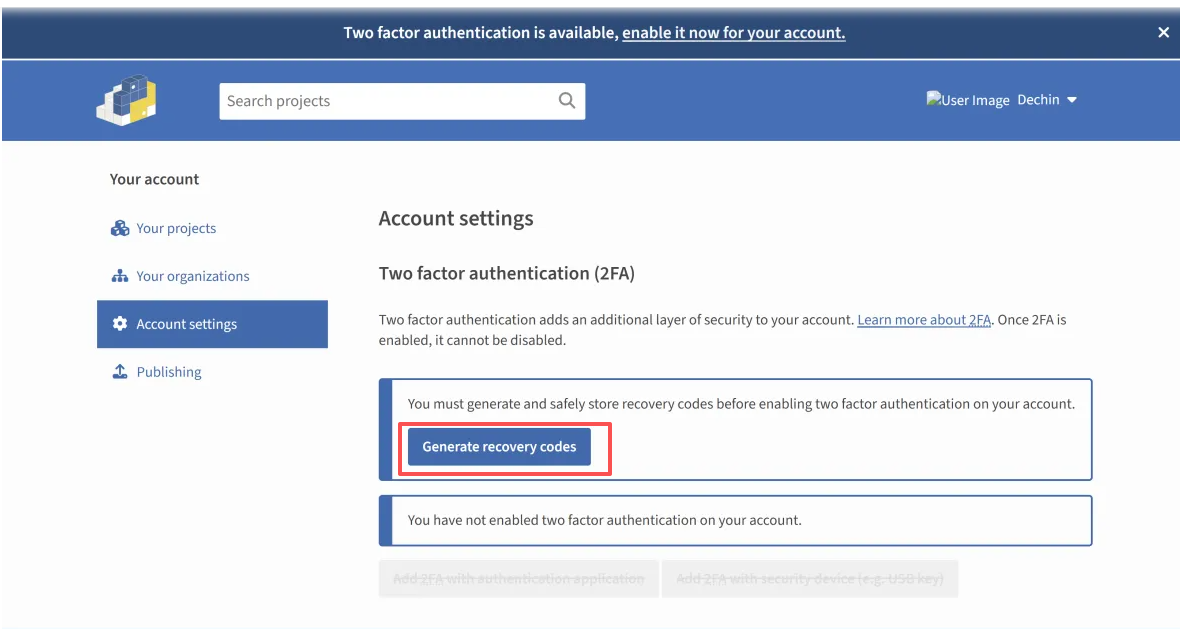
Task: Click the Your organizations sitemap icon
Action: tap(120, 276)
